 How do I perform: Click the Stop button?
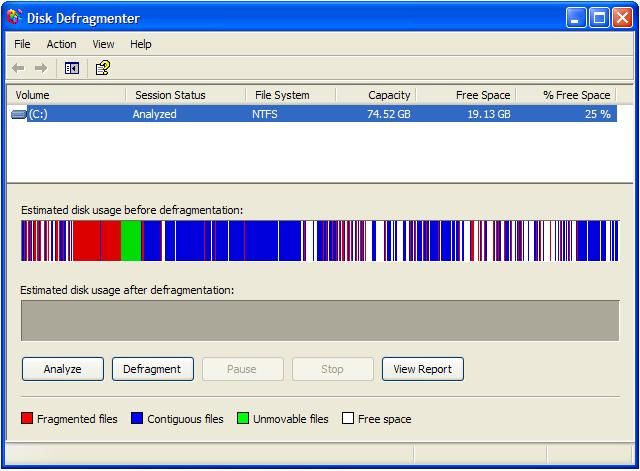[x=333, y=369]
